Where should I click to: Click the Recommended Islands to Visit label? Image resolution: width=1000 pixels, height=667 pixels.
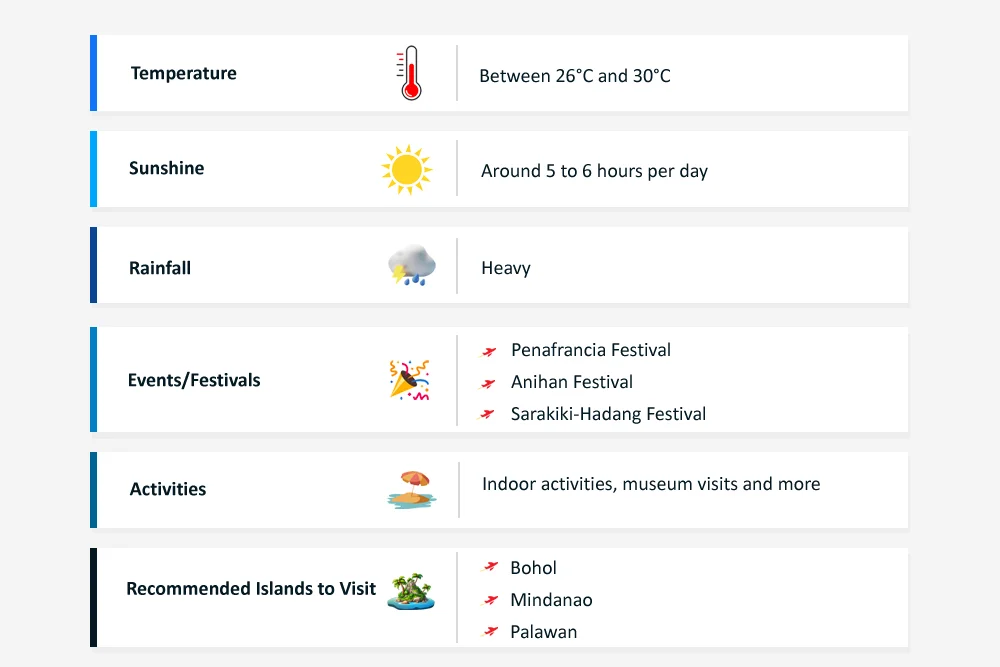click(x=251, y=589)
